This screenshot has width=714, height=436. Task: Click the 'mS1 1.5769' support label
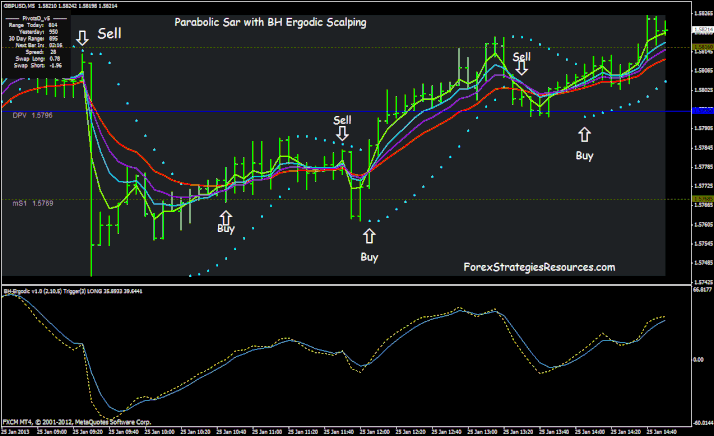coord(33,203)
